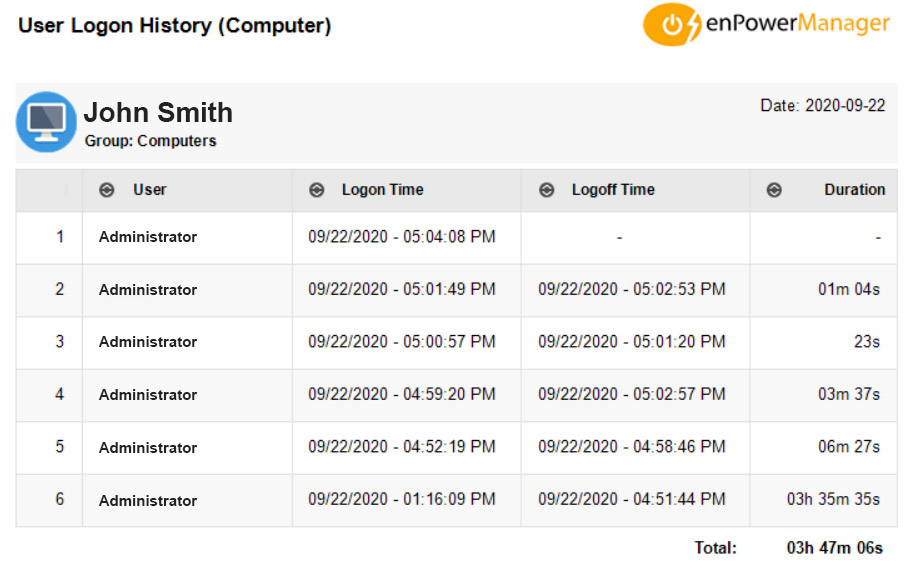The image size is (909, 567).
Task: Click the sort icon beside Logon Time
Action: coord(317,190)
